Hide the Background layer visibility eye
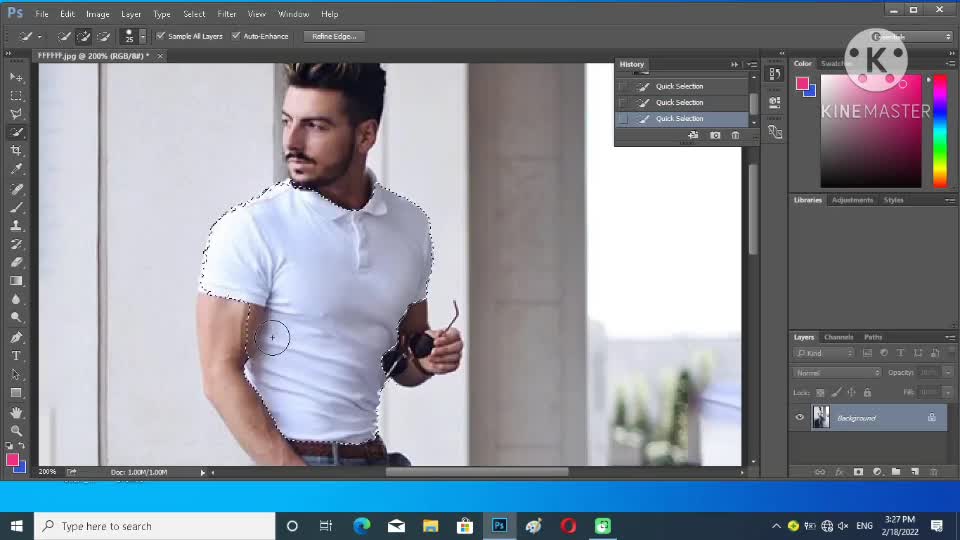 (799, 418)
